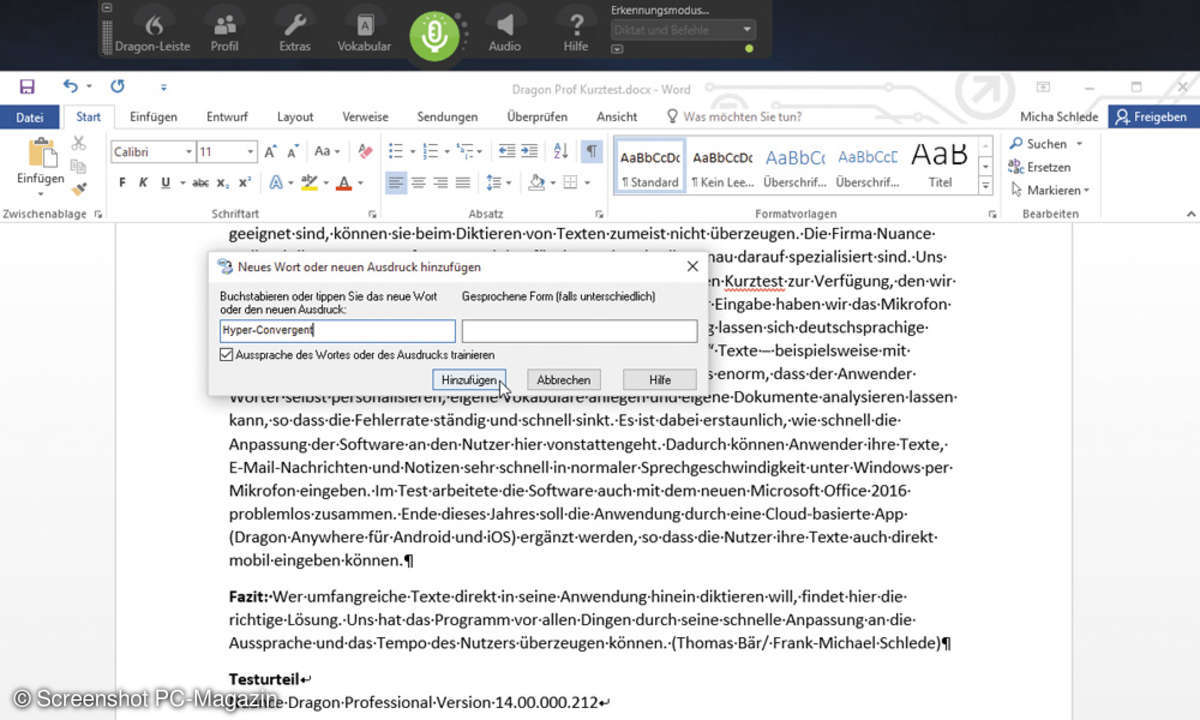
Task: Align text right
Action: (x=440, y=183)
